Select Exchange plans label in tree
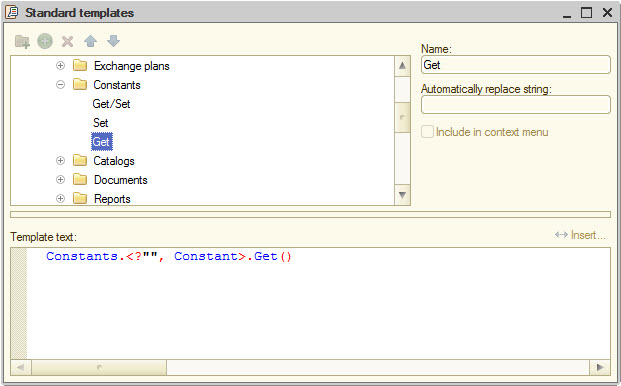This screenshot has height=386, width=621. [x=131, y=66]
